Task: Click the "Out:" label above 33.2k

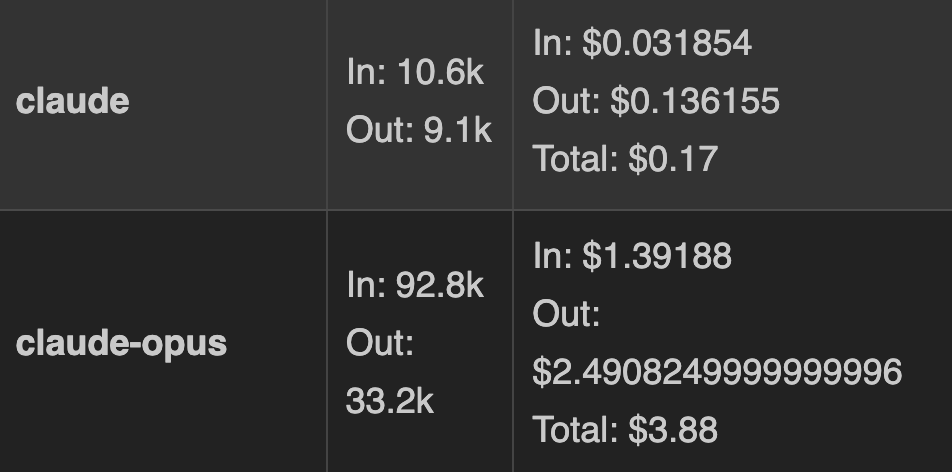Action: 380,343
